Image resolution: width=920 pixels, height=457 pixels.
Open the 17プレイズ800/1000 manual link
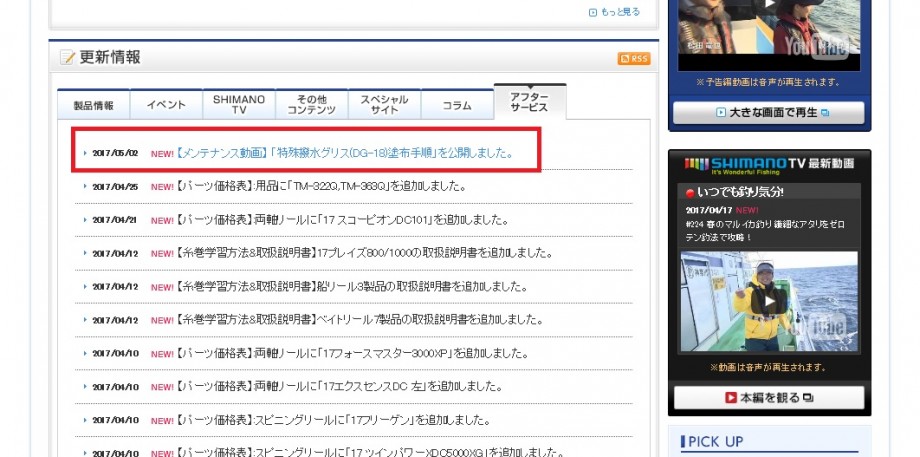click(x=364, y=253)
